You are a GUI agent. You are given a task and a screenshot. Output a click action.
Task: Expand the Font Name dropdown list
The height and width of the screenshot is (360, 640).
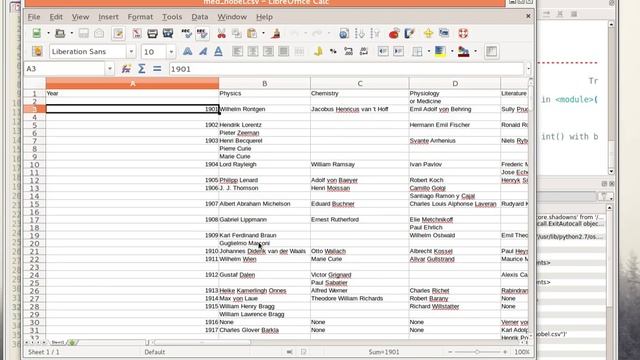point(131,51)
